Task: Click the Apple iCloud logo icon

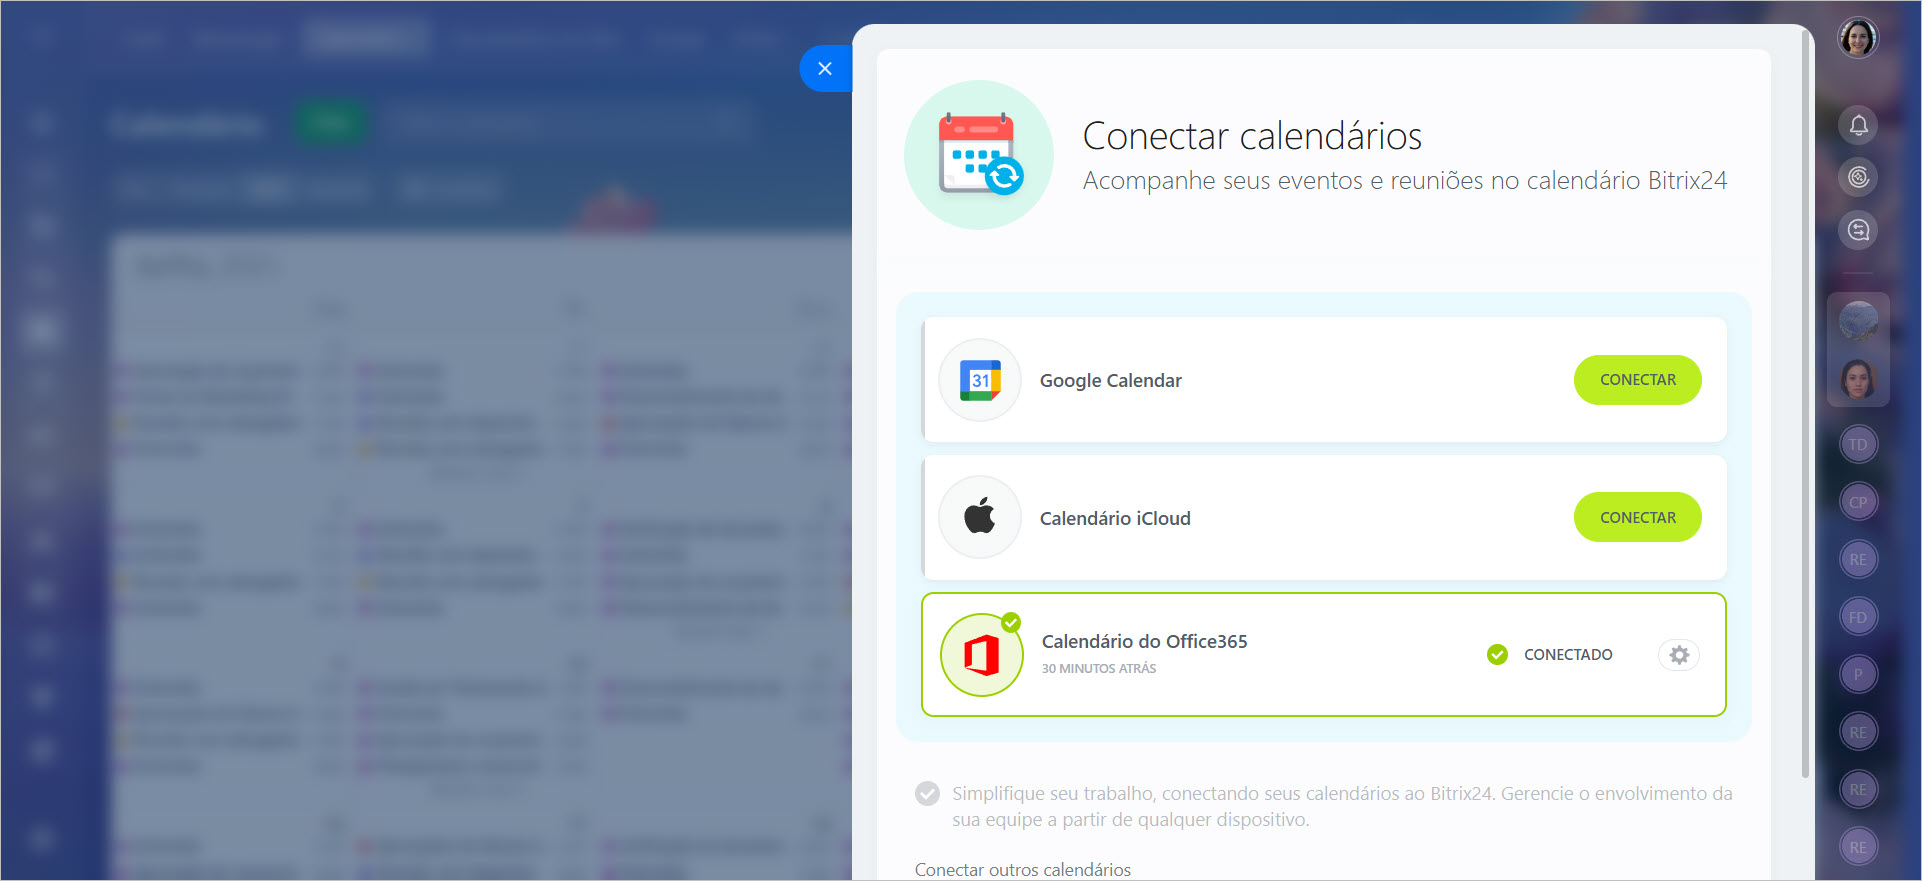Action: (x=980, y=517)
